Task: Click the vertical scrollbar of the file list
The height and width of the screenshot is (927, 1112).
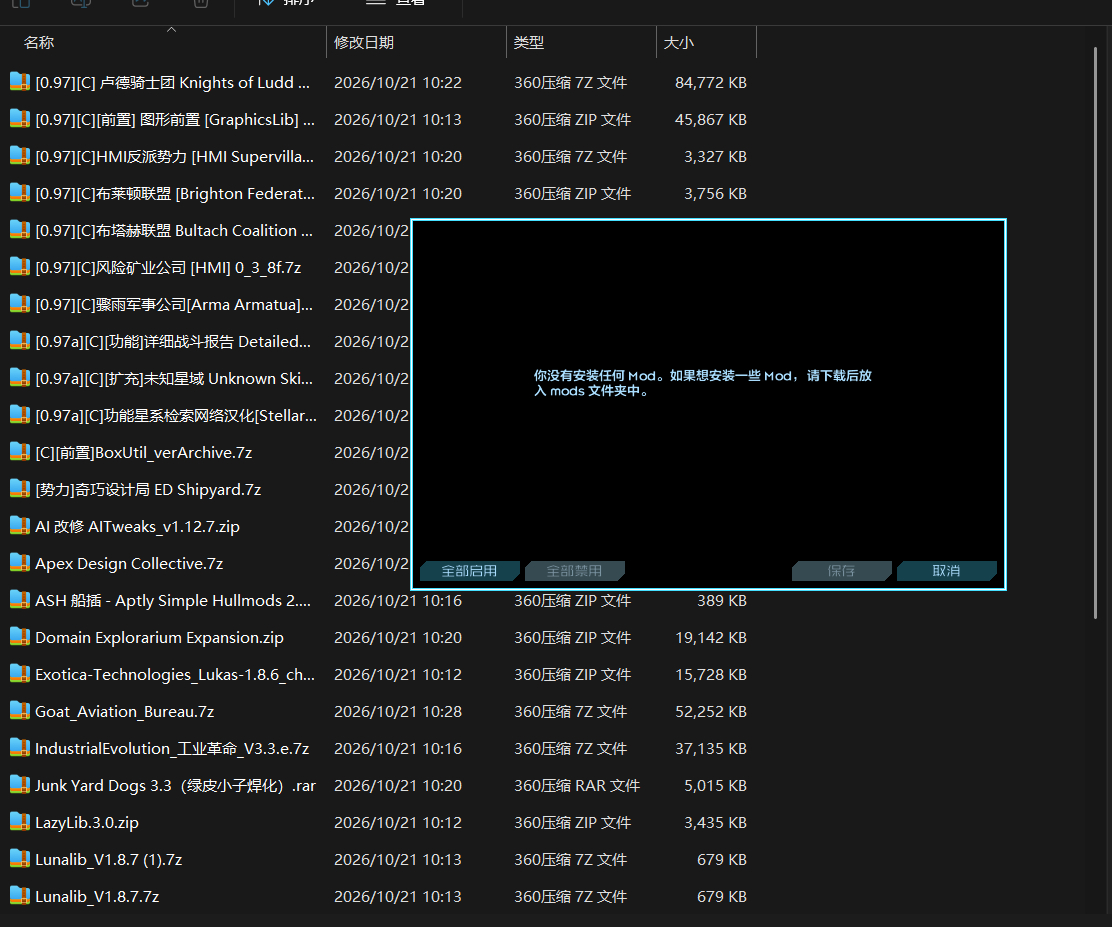Action: [1096, 333]
